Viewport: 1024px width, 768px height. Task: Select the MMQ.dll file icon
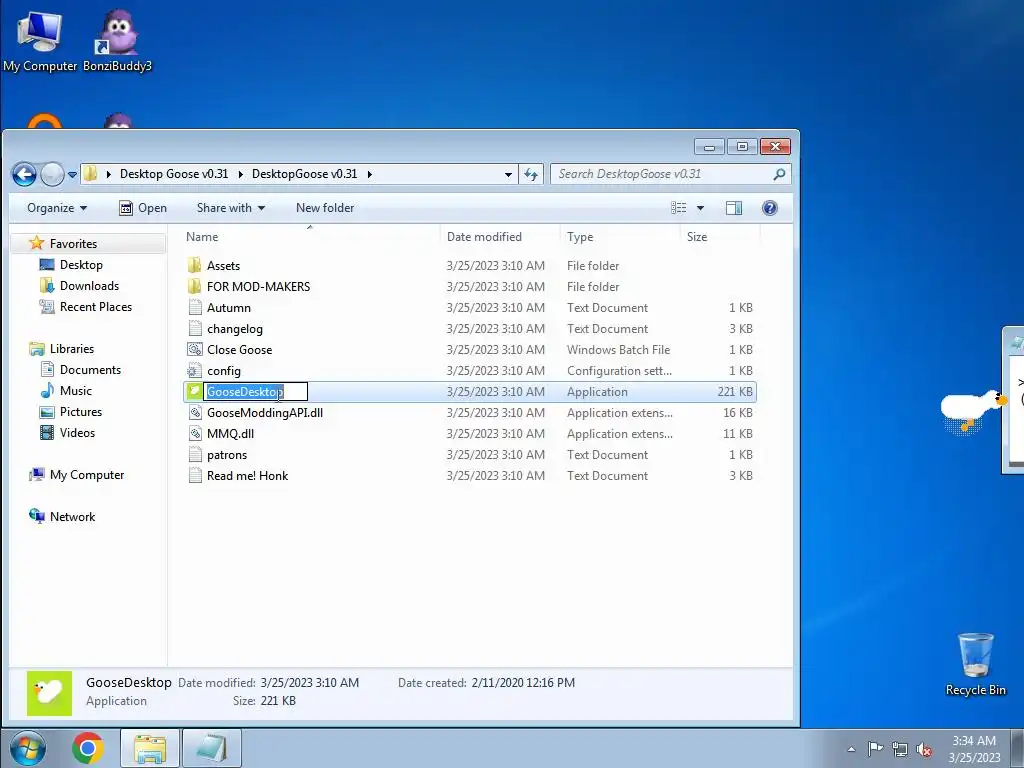click(195, 433)
